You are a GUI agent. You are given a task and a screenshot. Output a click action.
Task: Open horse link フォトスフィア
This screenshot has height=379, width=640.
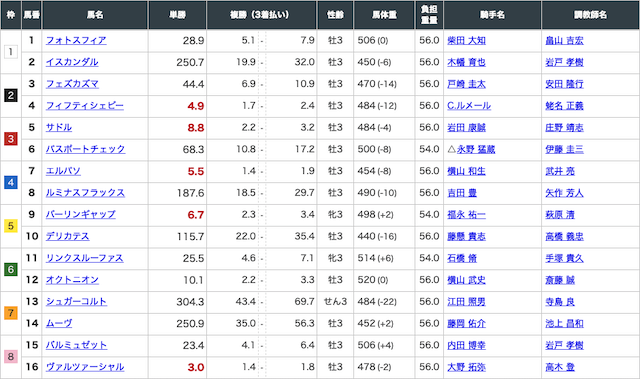pyautogui.click(x=76, y=40)
